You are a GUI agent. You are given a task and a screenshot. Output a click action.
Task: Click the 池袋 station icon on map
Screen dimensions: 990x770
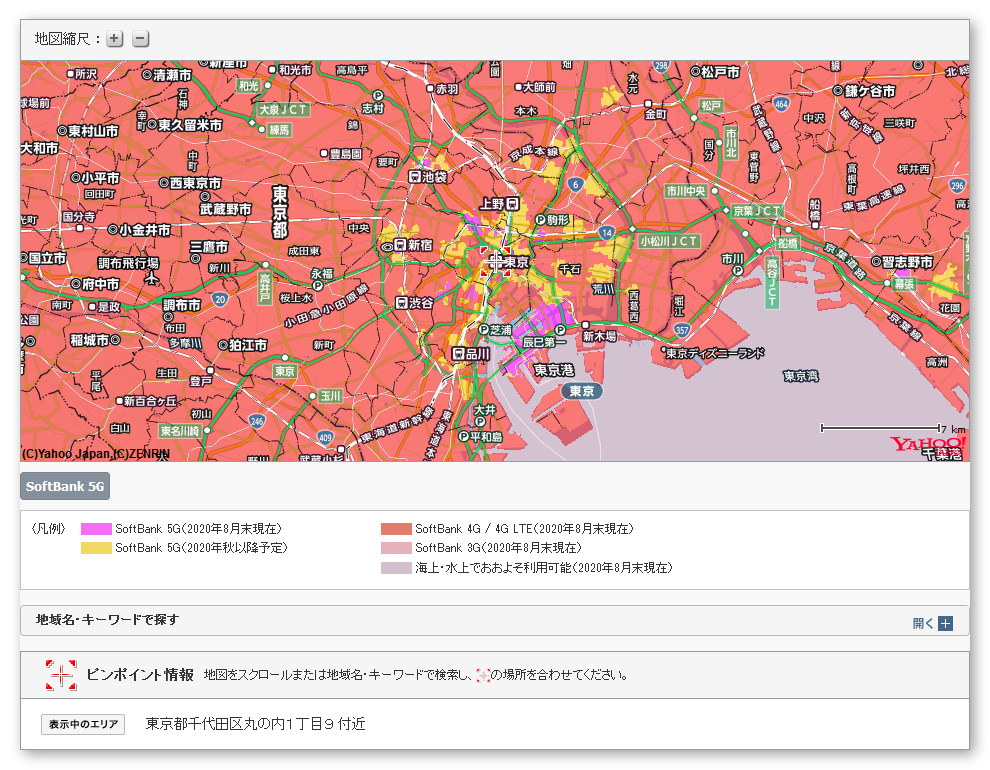coord(415,177)
